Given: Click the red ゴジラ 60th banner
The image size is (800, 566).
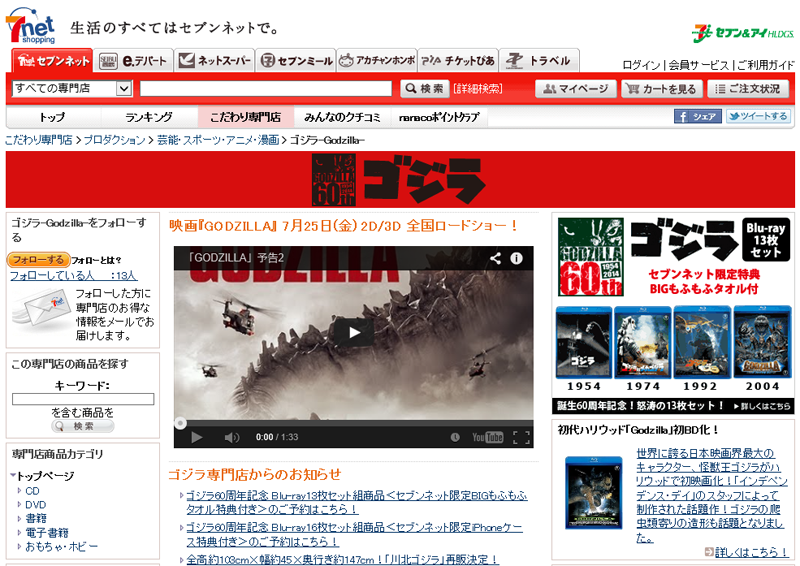Looking at the screenshot, I should click(x=400, y=179).
